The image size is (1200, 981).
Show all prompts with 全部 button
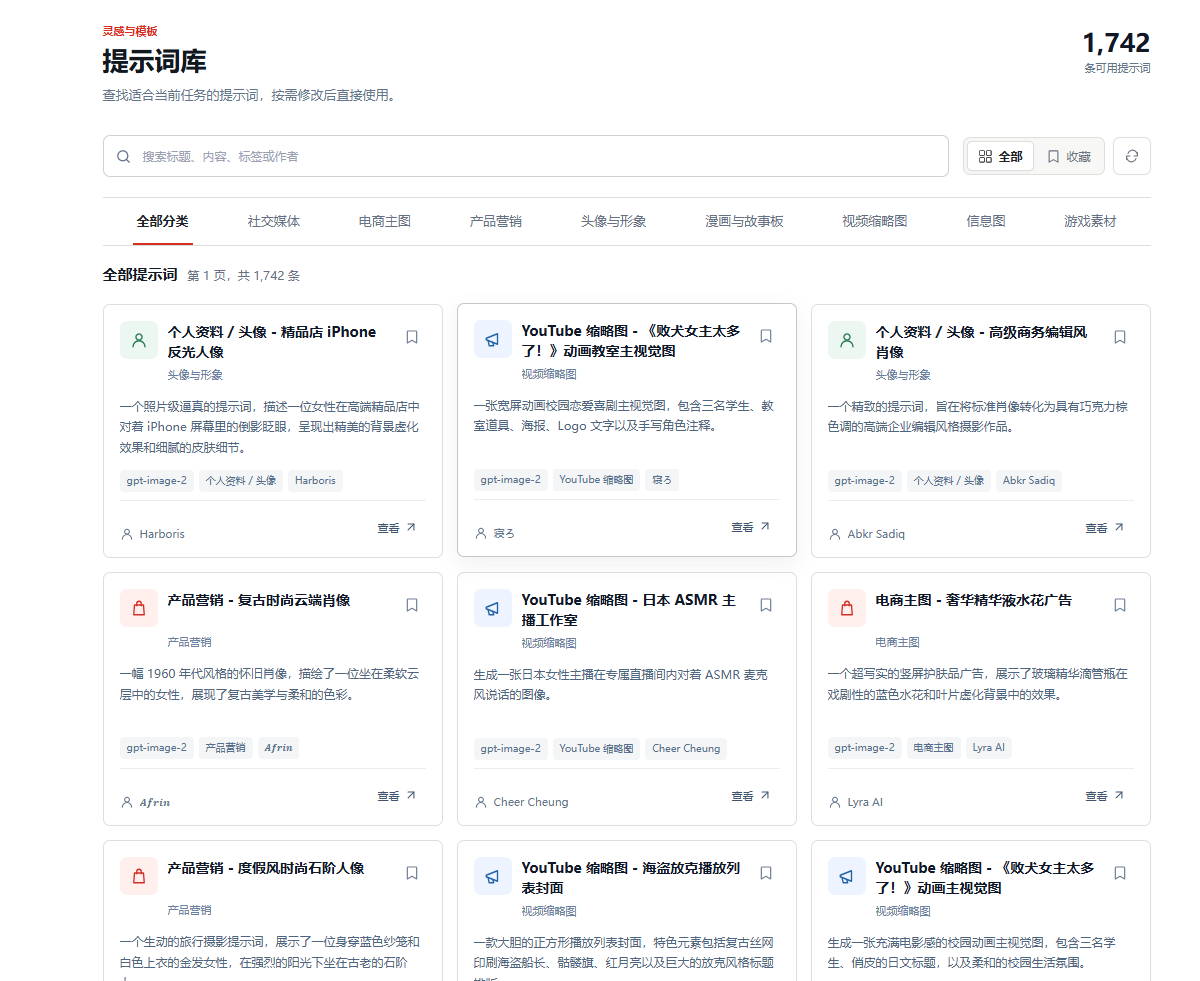pos(1000,156)
